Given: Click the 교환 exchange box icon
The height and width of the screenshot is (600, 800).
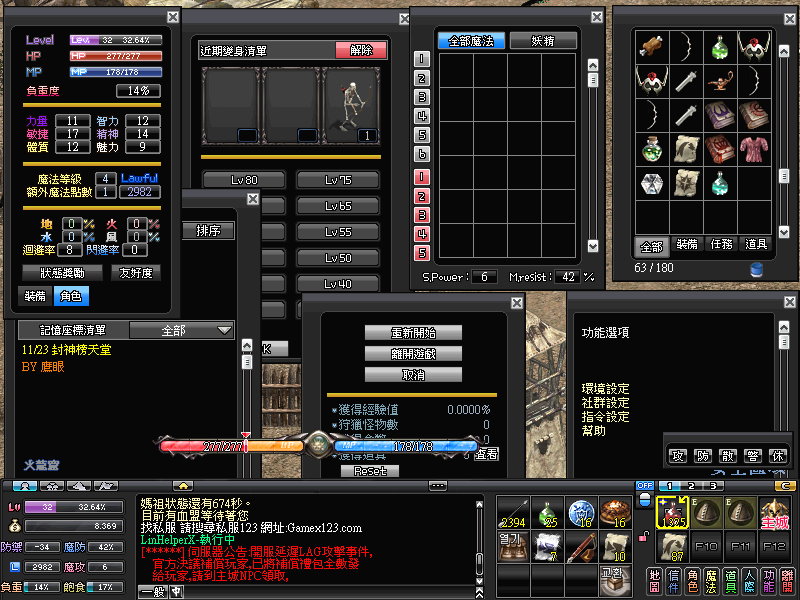Looking at the screenshot, I should 615,581.
